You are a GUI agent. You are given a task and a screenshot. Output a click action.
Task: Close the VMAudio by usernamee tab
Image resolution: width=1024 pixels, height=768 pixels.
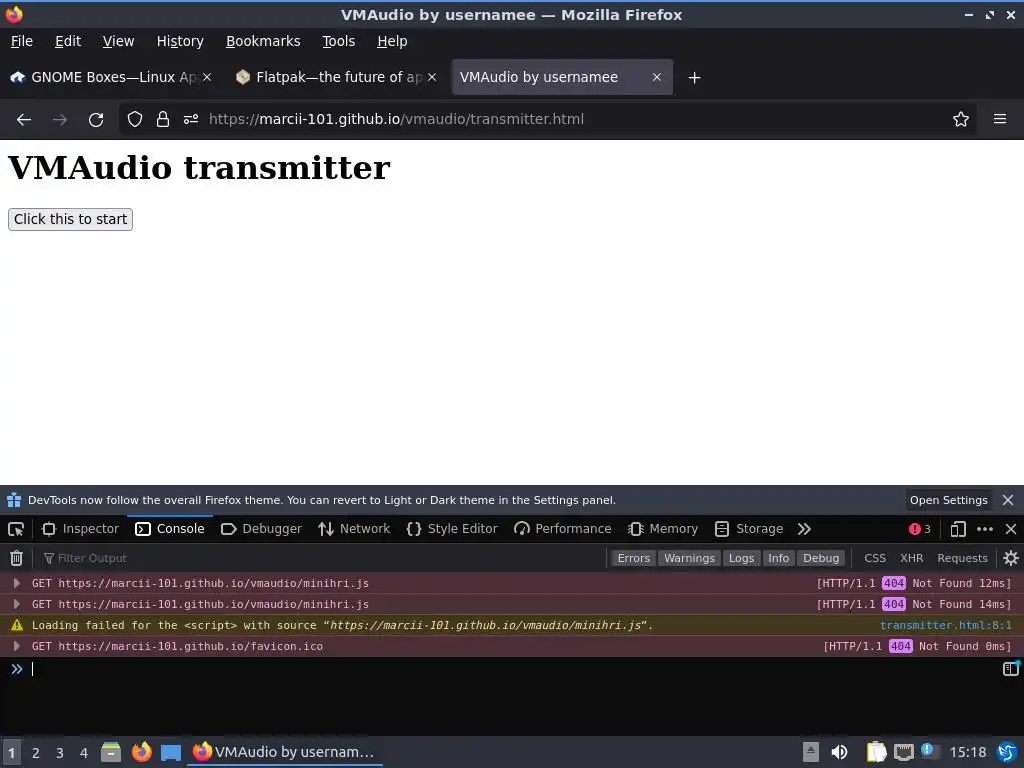click(657, 77)
